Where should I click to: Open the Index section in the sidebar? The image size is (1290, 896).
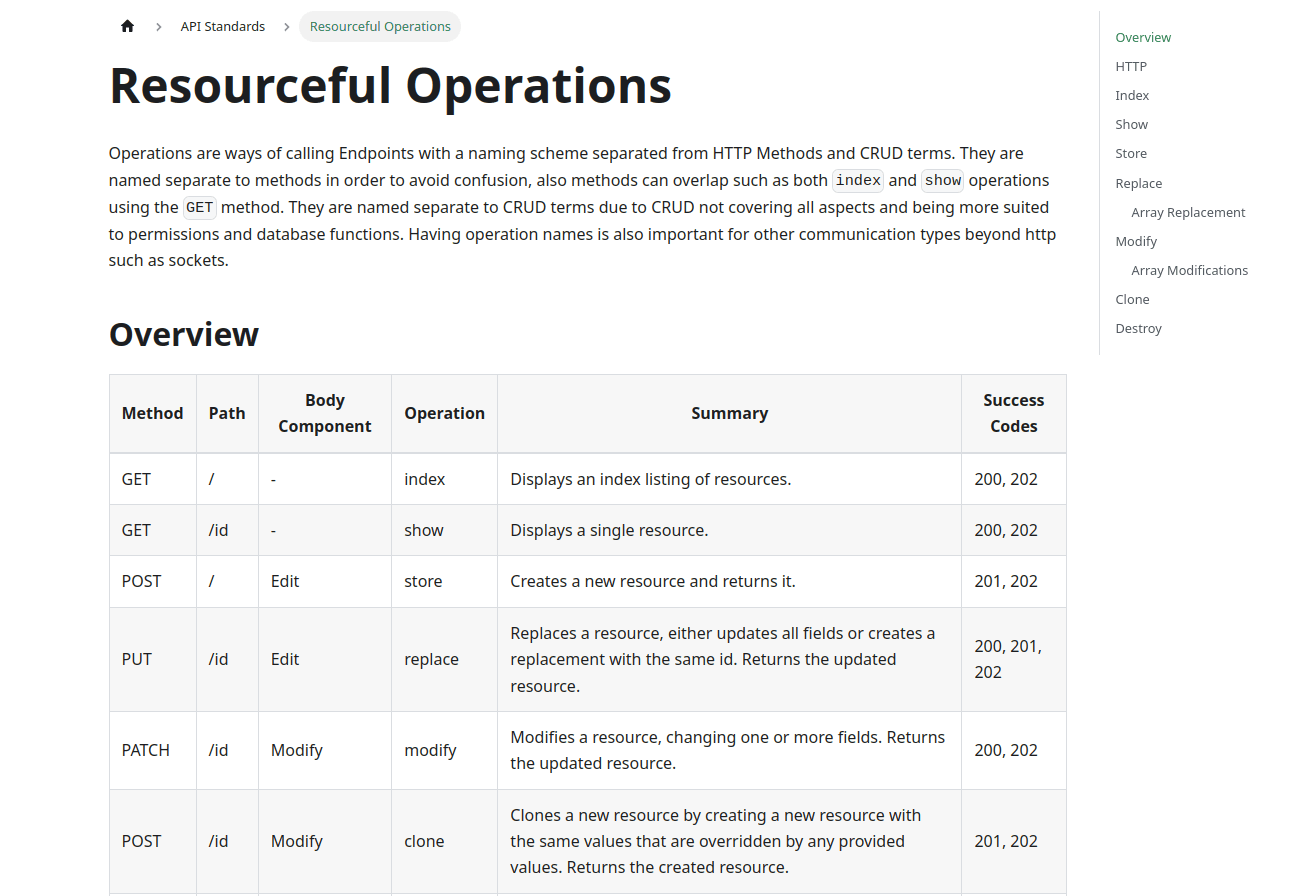(x=1131, y=95)
